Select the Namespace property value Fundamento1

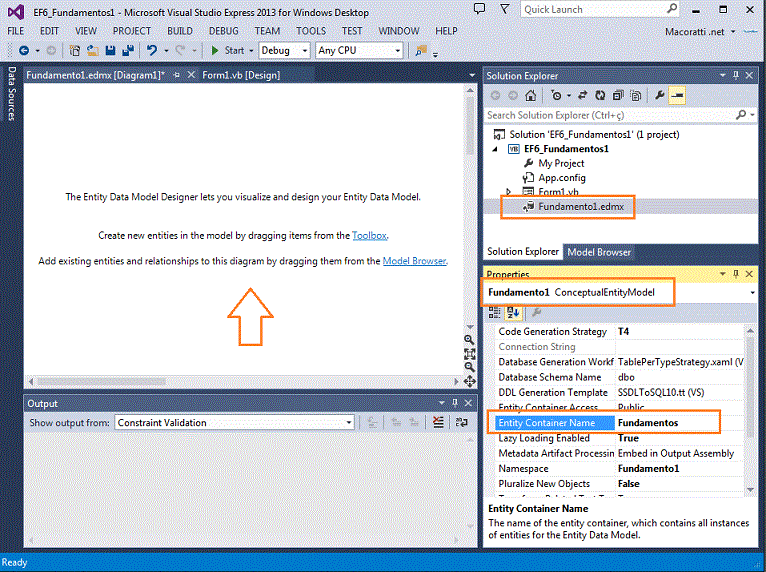pos(648,468)
